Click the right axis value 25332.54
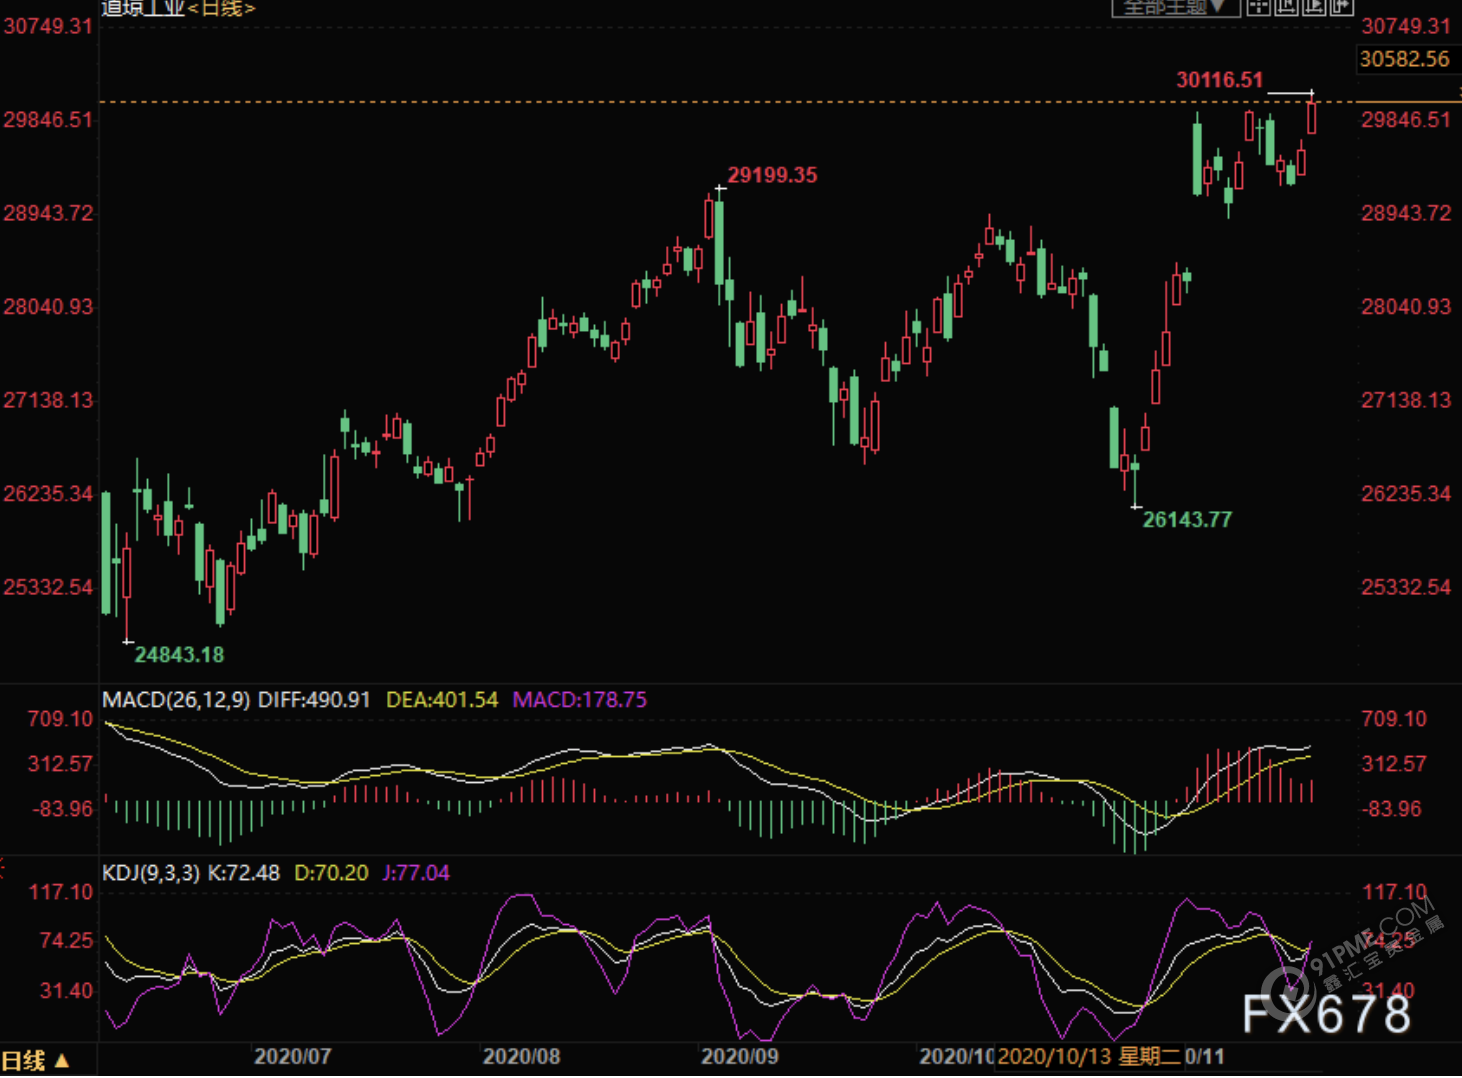The image size is (1462, 1078). pyautogui.click(x=1405, y=587)
